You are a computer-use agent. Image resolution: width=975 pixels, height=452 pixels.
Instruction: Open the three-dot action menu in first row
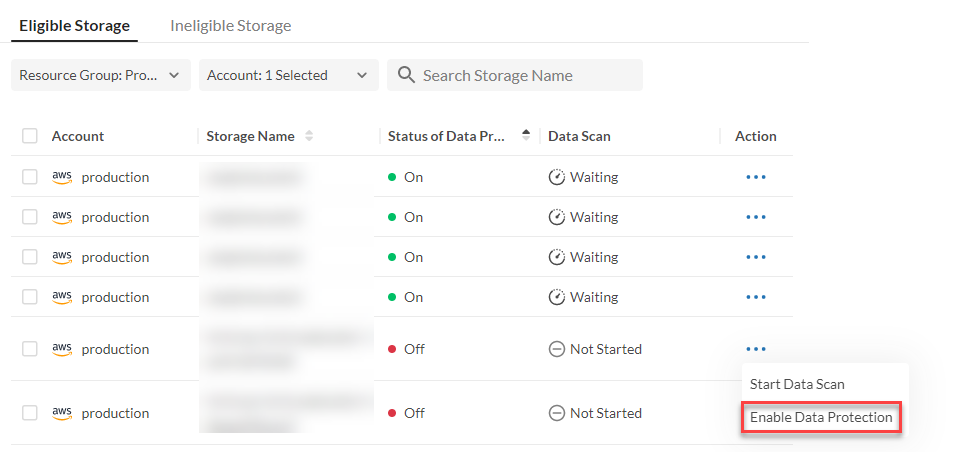(755, 177)
